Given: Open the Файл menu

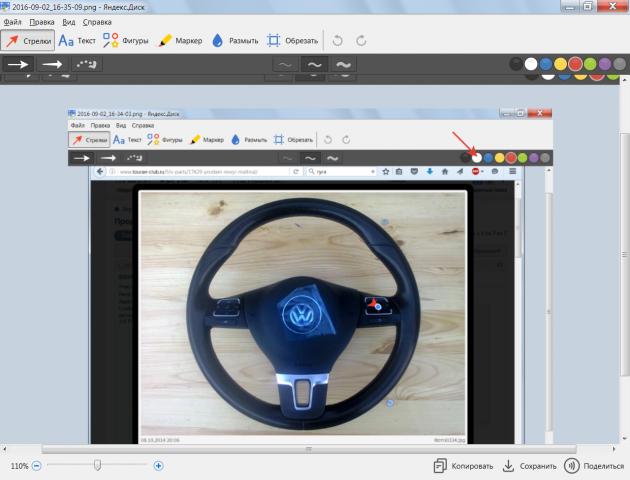Looking at the screenshot, I should pos(12,22).
